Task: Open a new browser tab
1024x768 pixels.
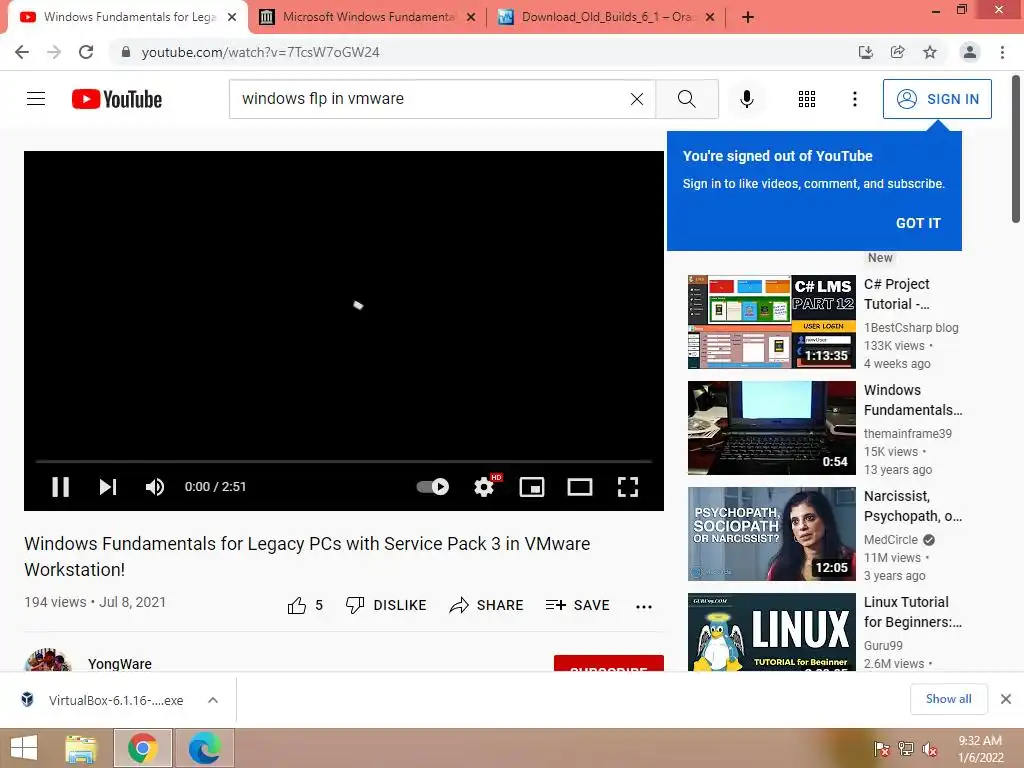Action: [748, 17]
